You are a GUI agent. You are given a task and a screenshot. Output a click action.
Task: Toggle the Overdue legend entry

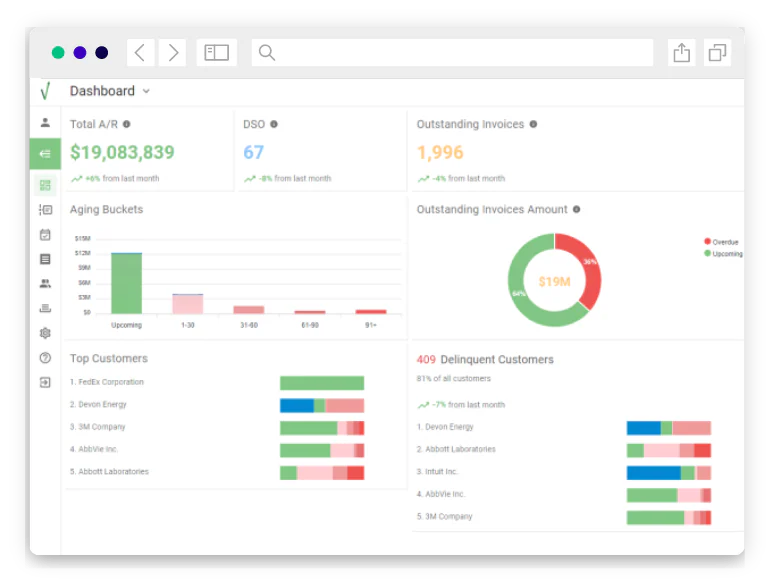coord(721,242)
